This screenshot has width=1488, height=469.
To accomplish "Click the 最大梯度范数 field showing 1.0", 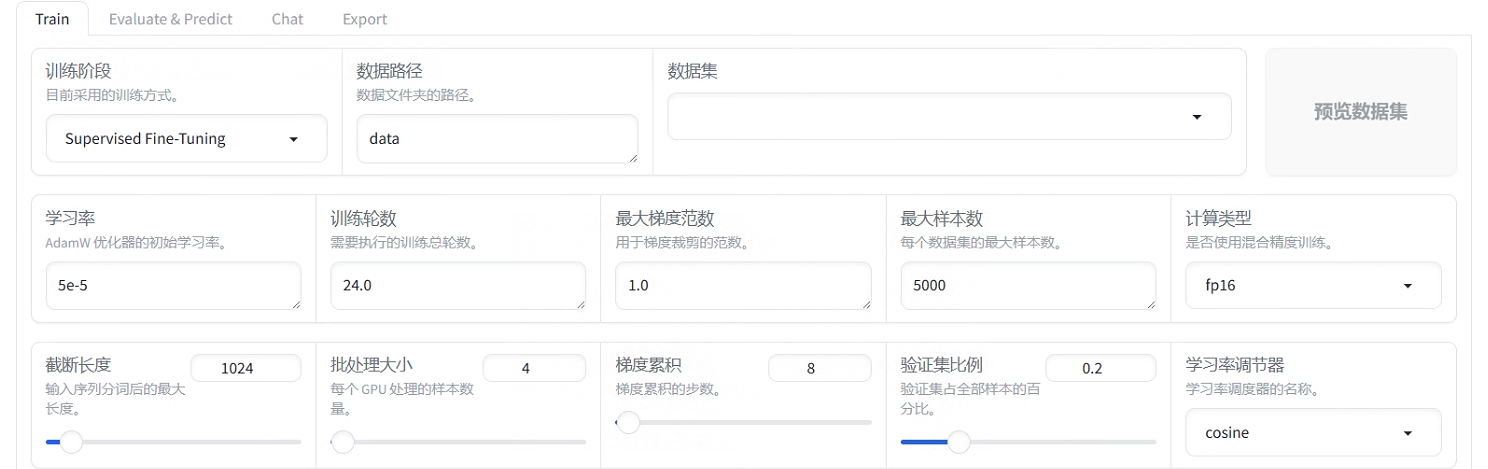I will [x=742, y=286].
